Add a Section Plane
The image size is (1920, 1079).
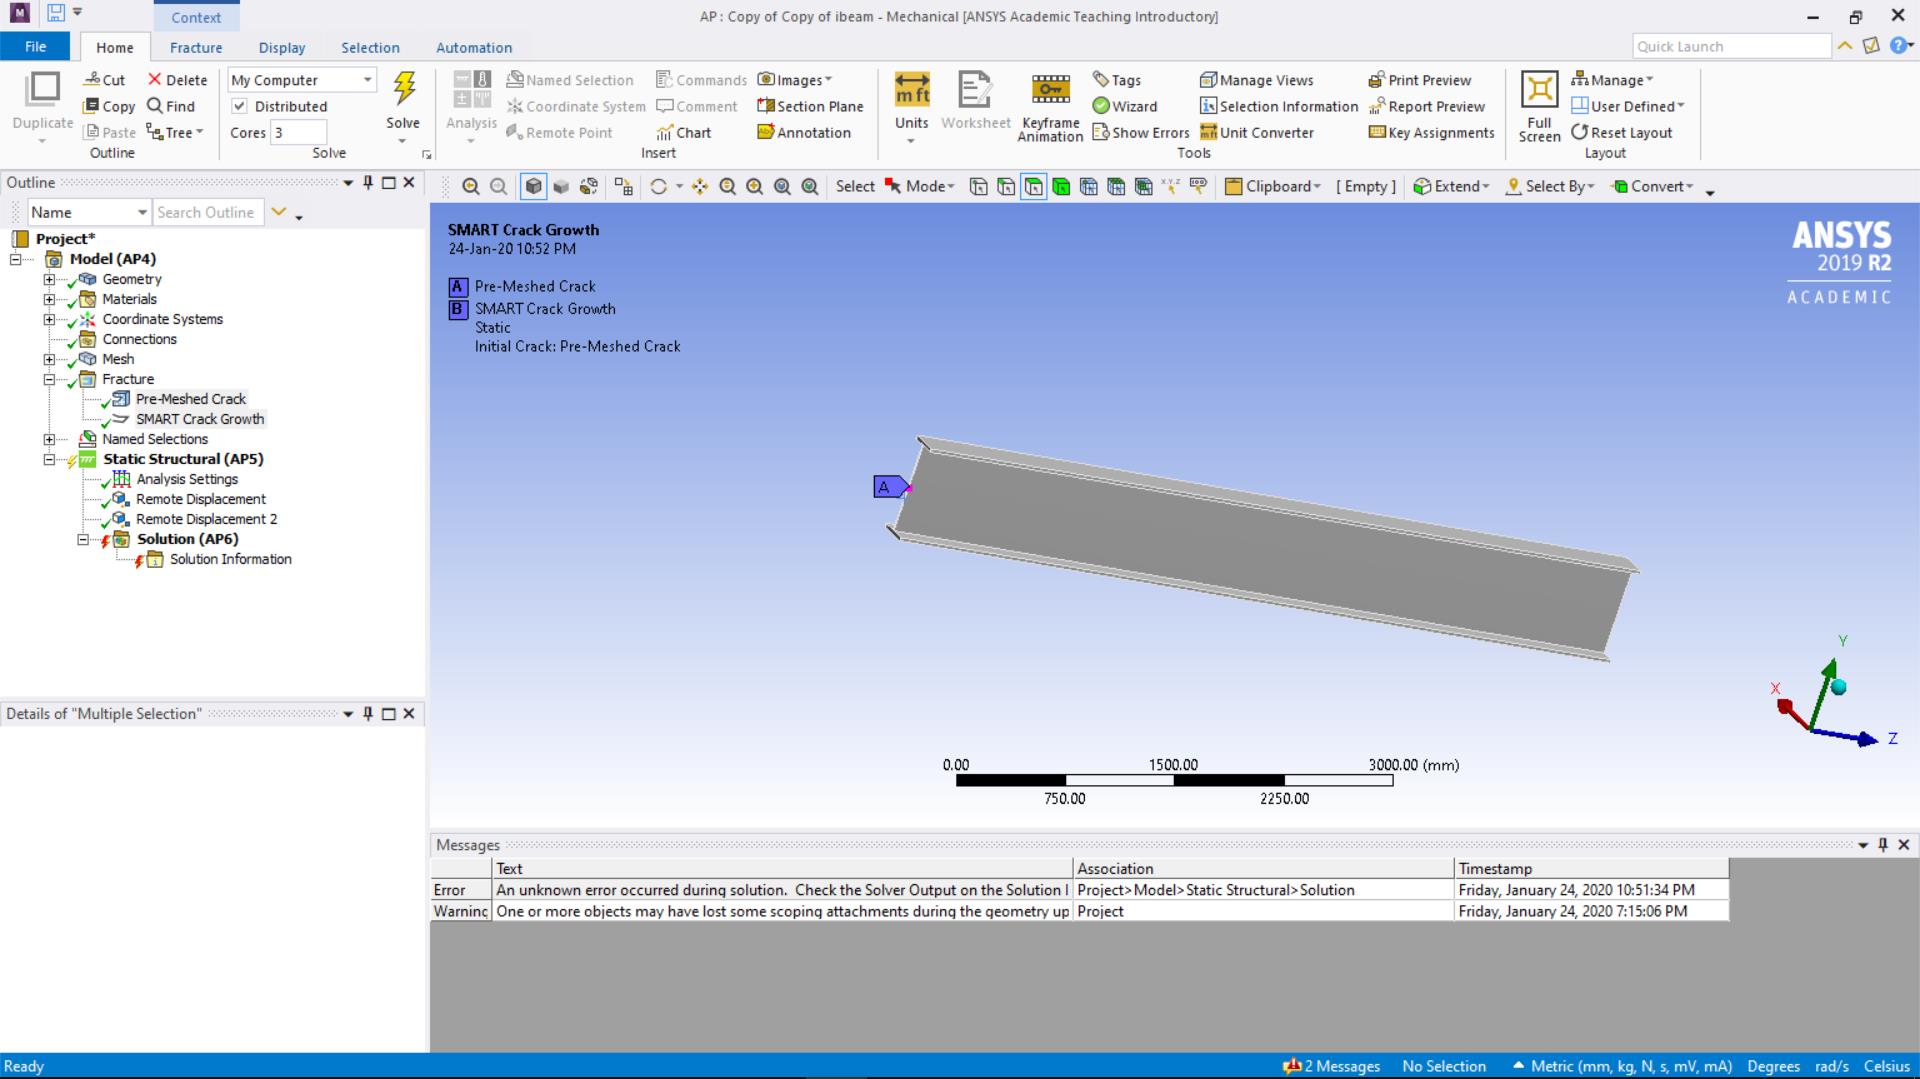(810, 106)
